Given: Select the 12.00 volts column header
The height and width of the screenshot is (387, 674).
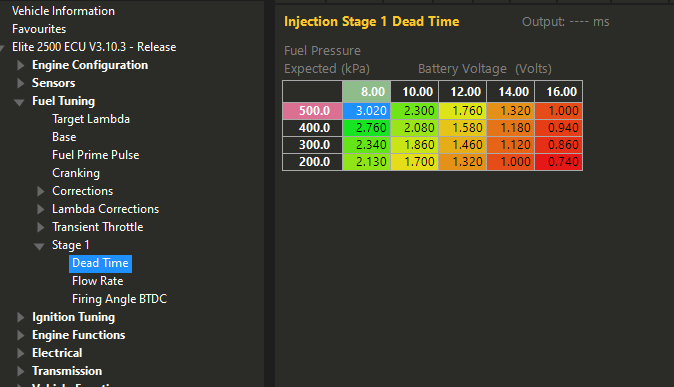Looking at the screenshot, I should pyautogui.click(x=463, y=92).
